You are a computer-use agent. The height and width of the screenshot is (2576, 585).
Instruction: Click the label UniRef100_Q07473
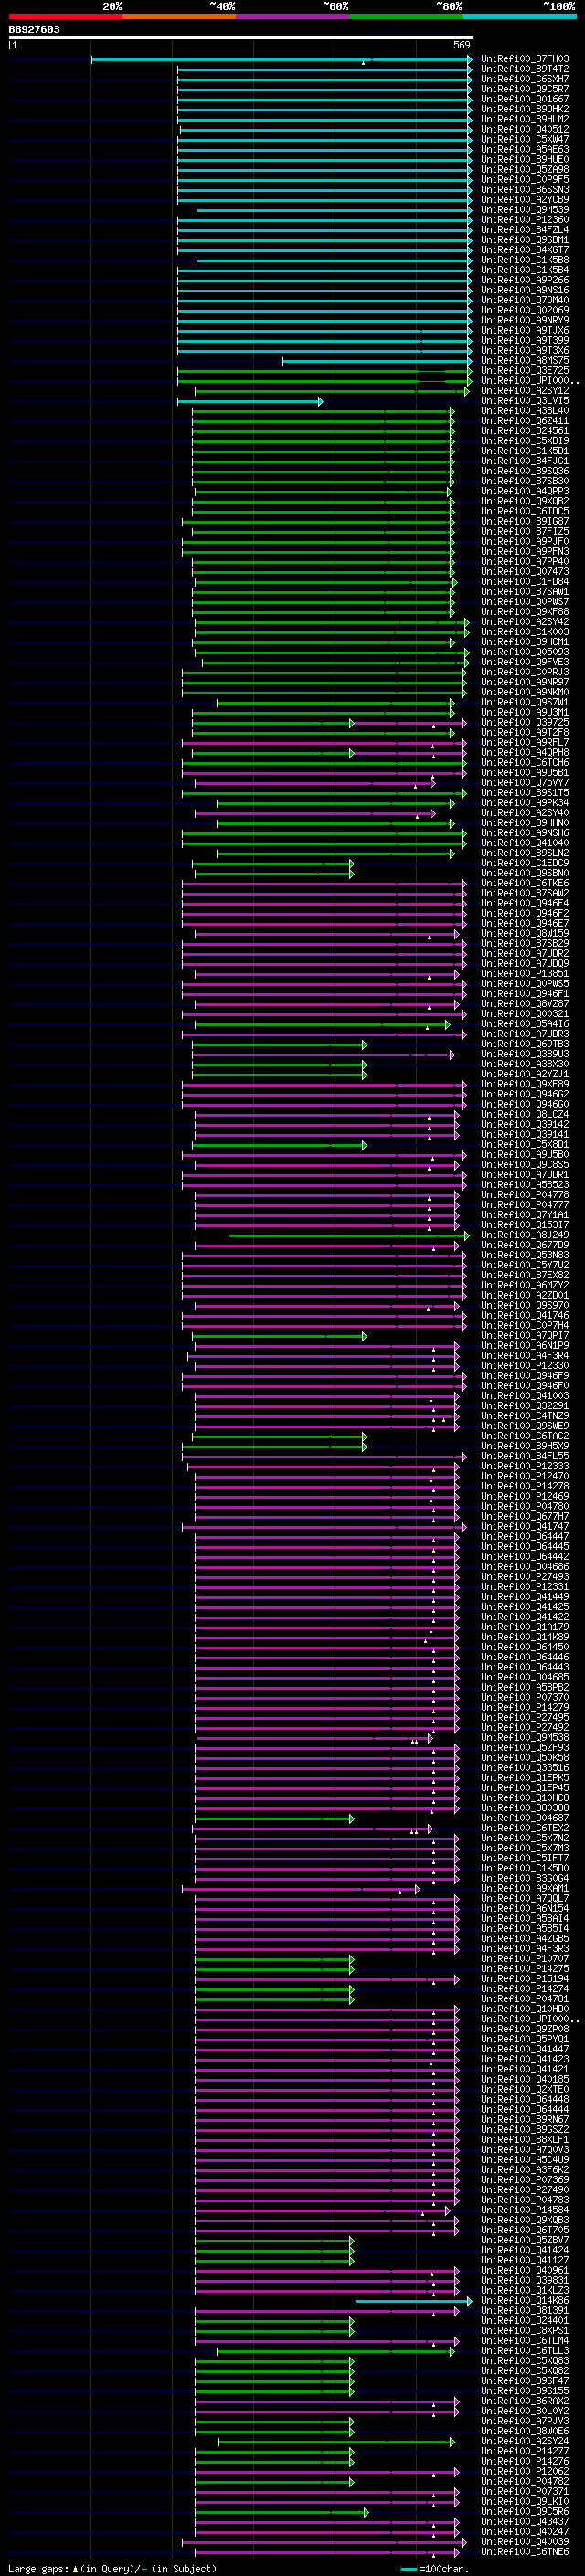pyautogui.click(x=525, y=572)
